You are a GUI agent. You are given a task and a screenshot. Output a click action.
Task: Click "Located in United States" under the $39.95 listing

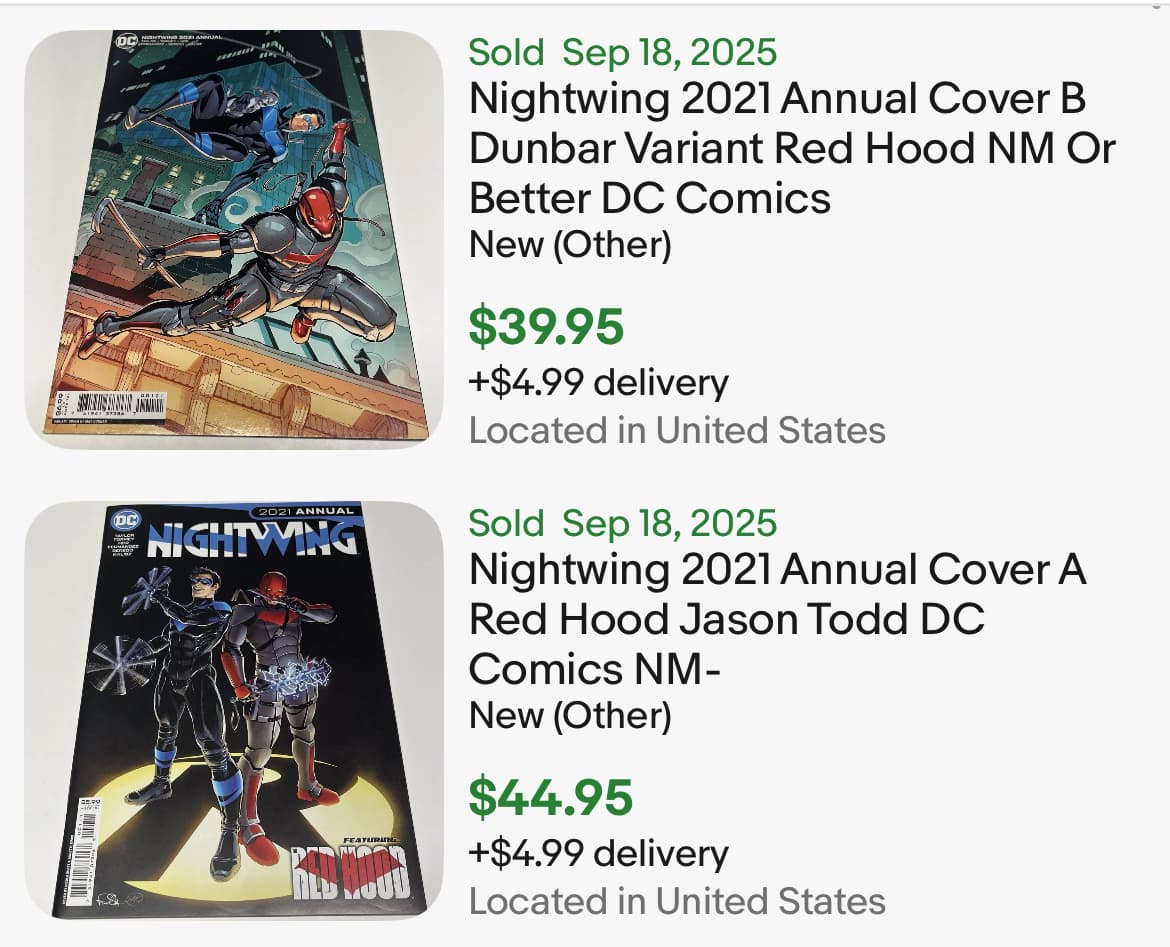tap(677, 430)
